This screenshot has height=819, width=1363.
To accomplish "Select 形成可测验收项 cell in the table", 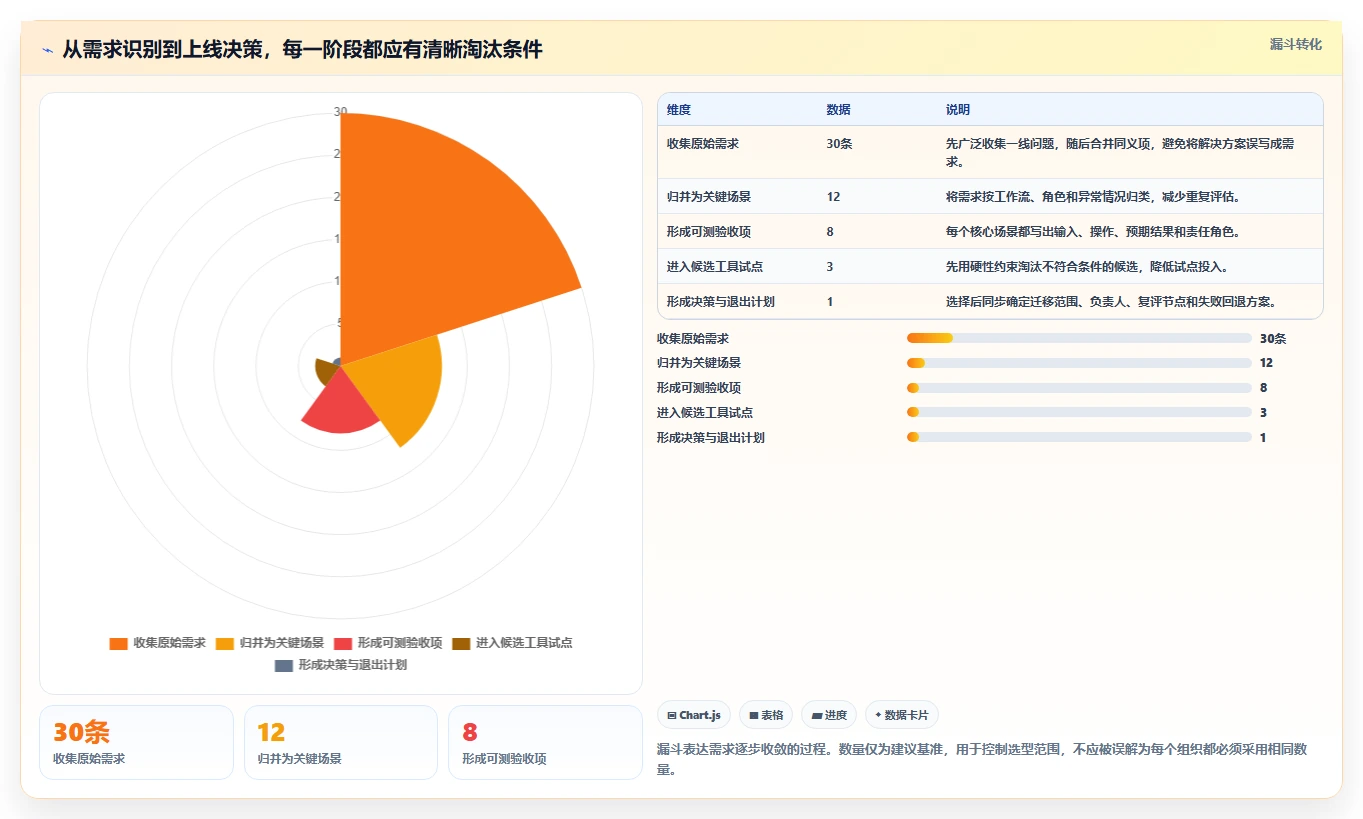I will point(709,232).
